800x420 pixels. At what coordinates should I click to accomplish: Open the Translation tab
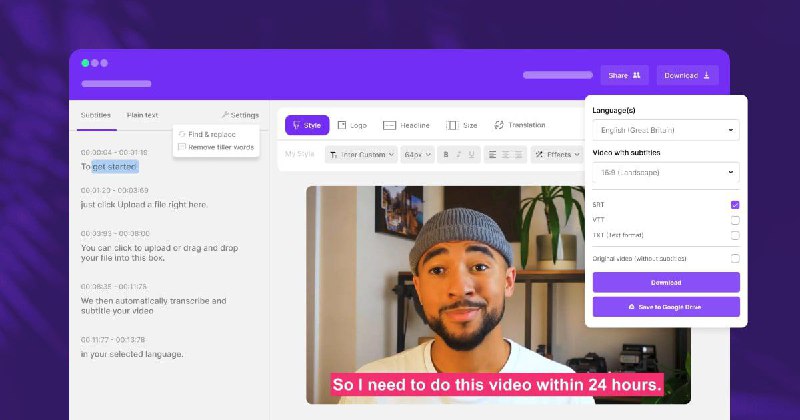point(520,125)
